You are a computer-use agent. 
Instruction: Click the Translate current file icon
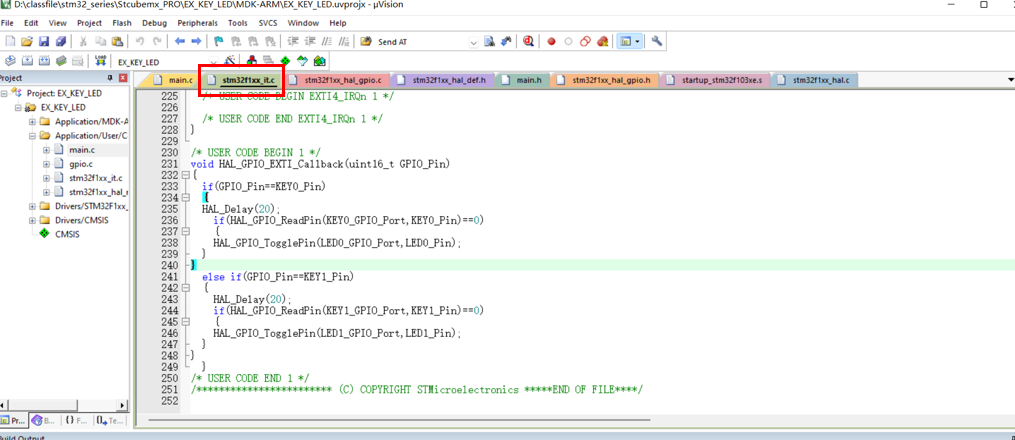pyautogui.click(x=10, y=61)
